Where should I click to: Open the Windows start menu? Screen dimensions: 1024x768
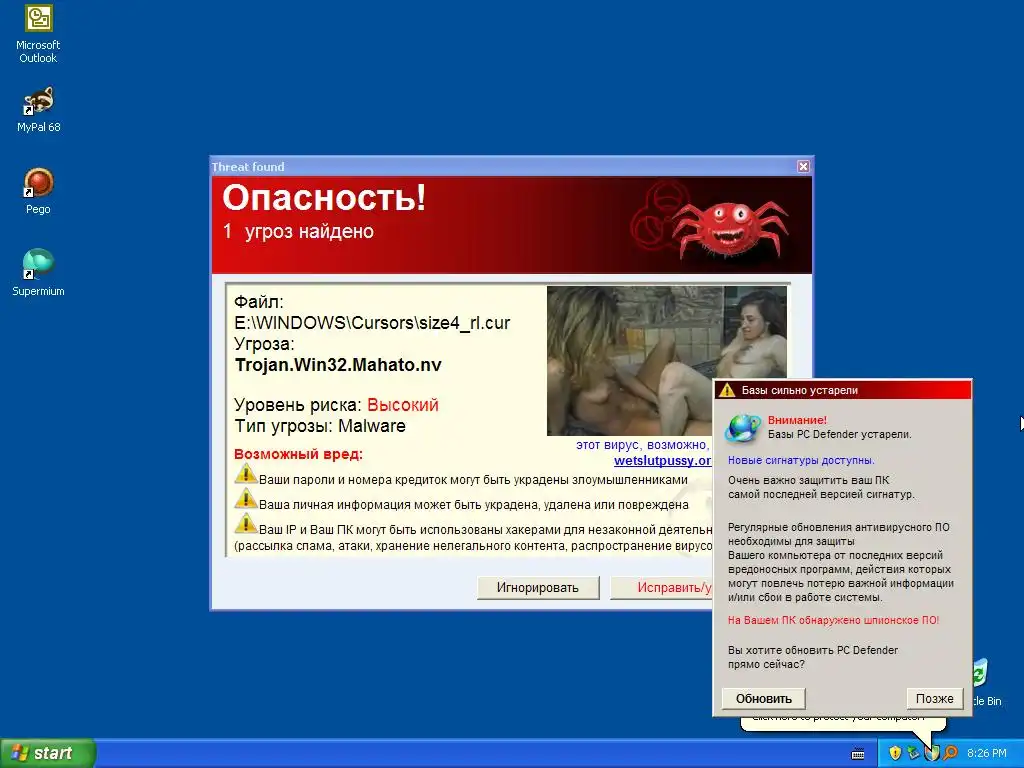click(x=48, y=753)
